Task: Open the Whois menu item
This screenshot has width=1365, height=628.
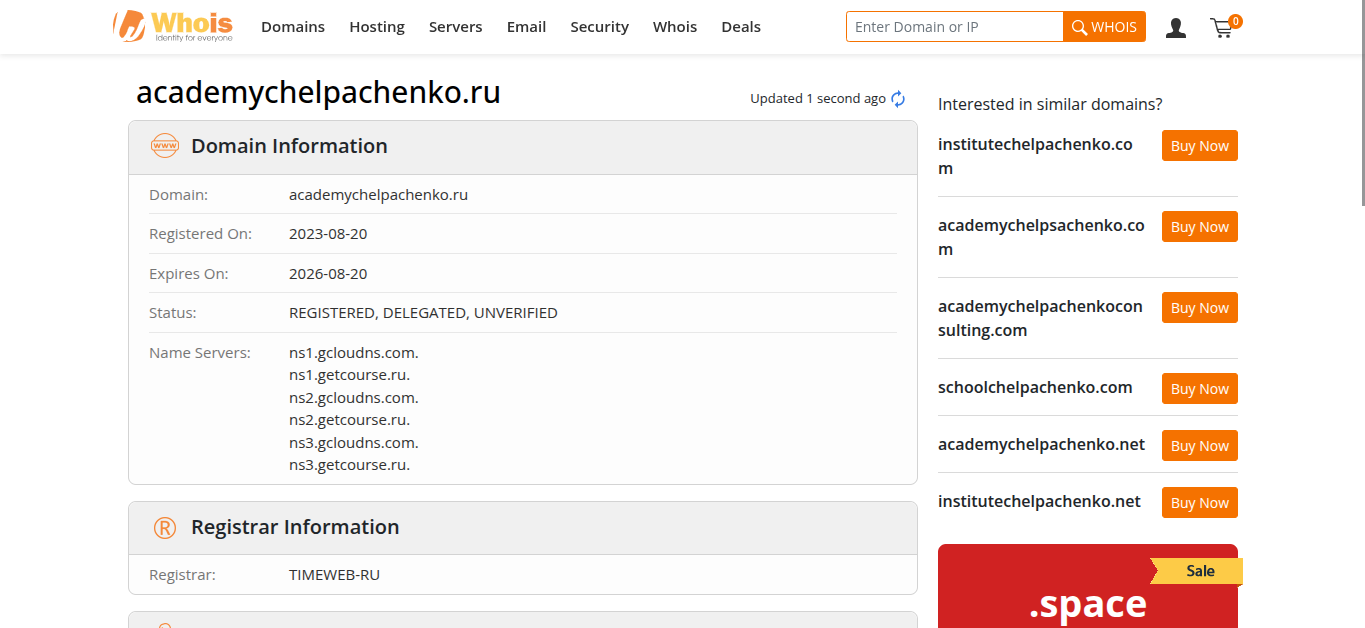Action: point(675,27)
